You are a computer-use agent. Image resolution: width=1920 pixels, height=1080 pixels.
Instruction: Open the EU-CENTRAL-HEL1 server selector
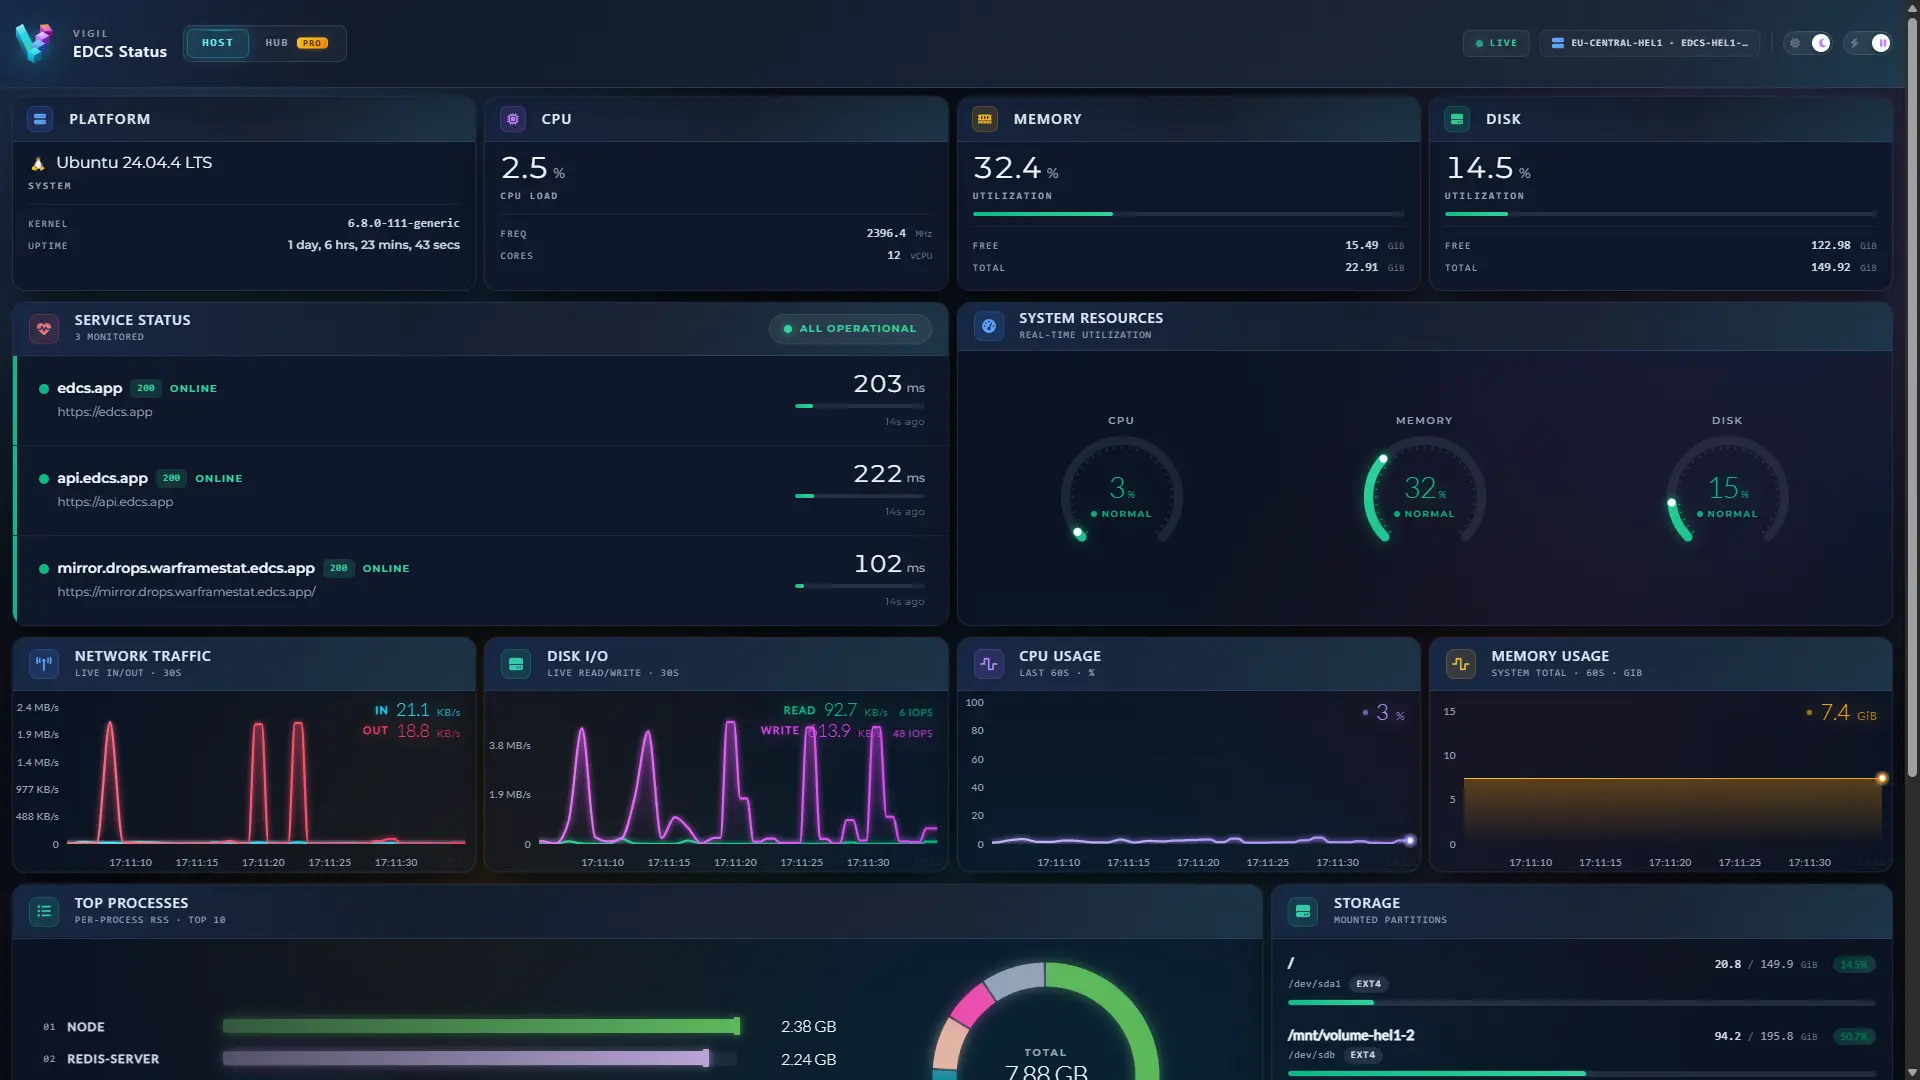pyautogui.click(x=1650, y=43)
